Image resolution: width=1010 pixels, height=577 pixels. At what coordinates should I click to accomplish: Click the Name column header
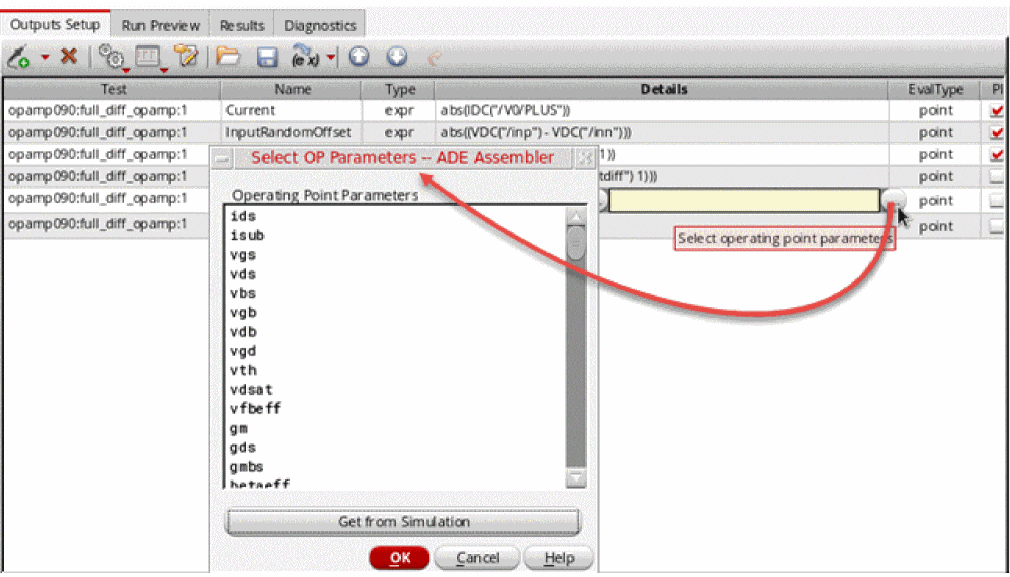(x=291, y=90)
